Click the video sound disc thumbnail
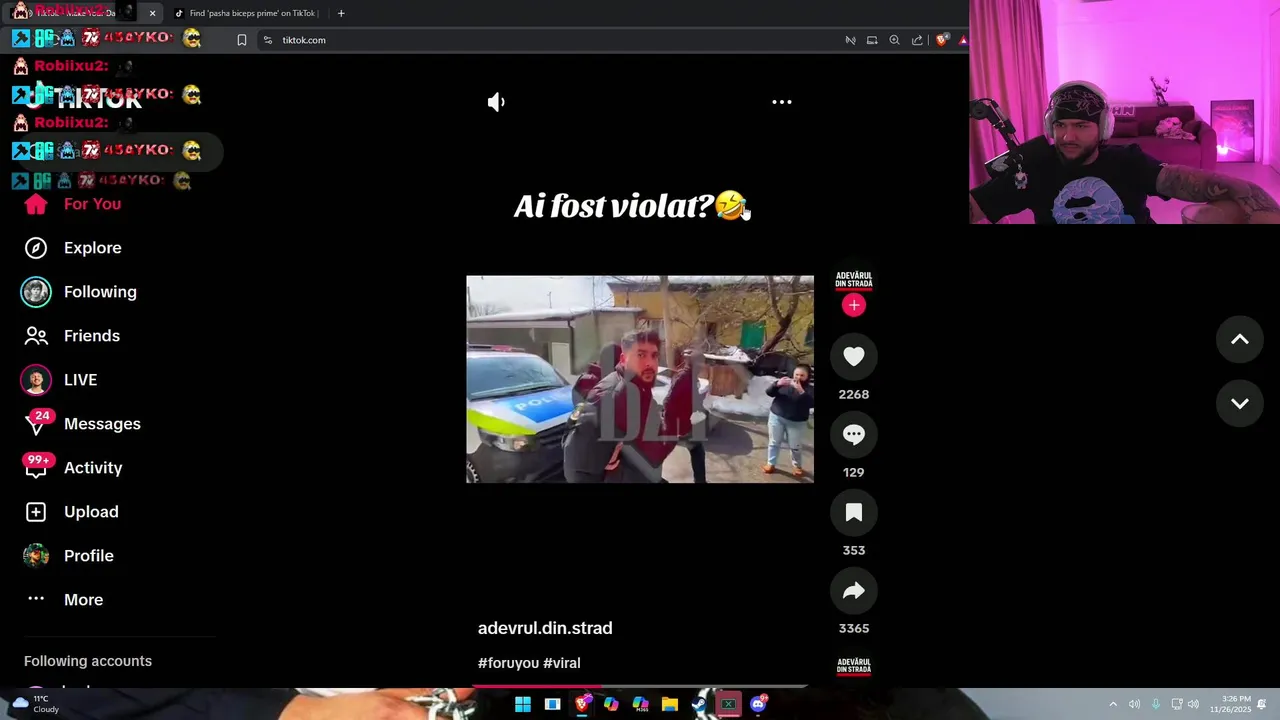The image size is (1280, 720). [854, 668]
